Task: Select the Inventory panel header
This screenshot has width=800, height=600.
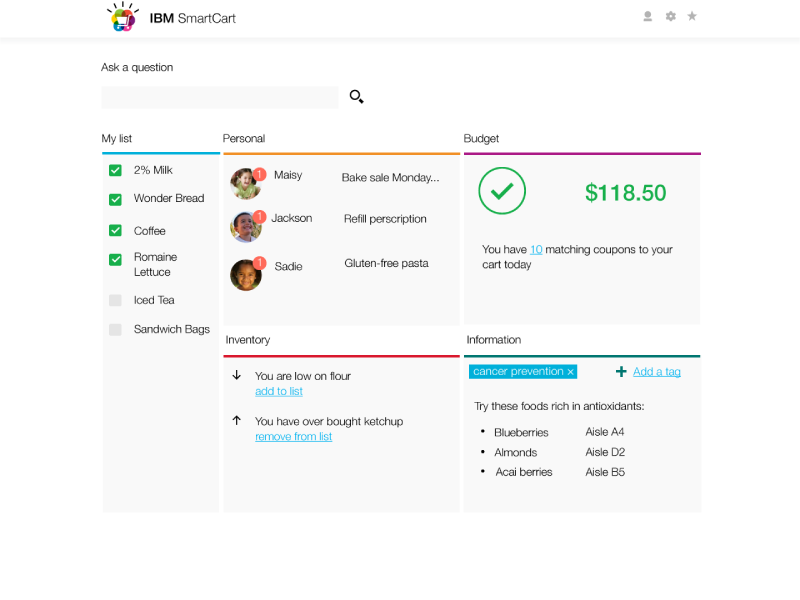Action: (247, 339)
